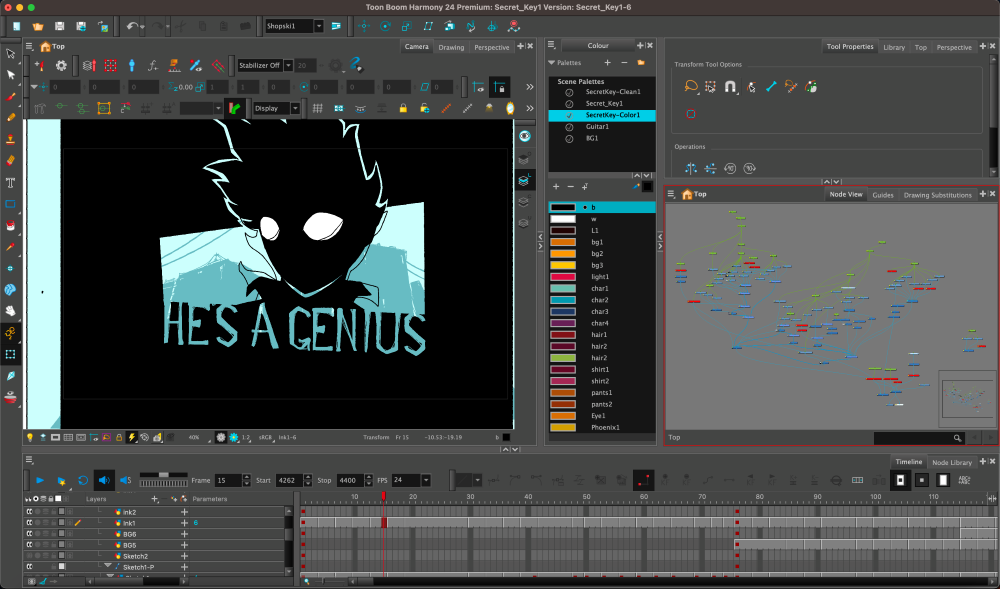Open the Stabilizer Off dropdown
1000x589 pixels.
(288, 65)
